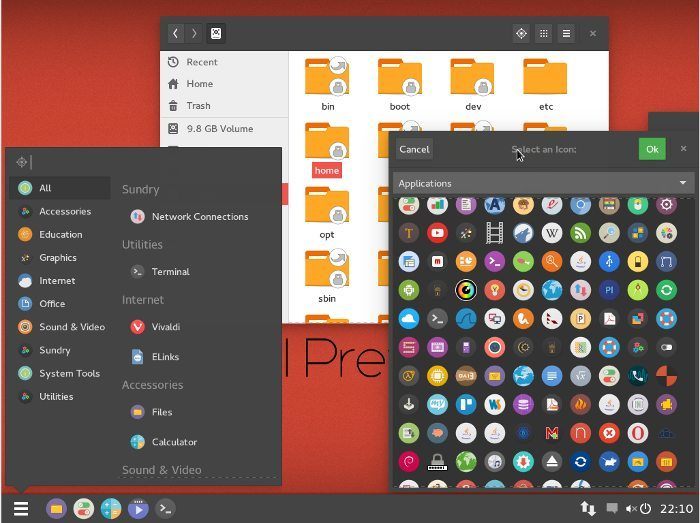Select the film strip icon
This screenshot has width=700, height=523.
[x=494, y=232]
